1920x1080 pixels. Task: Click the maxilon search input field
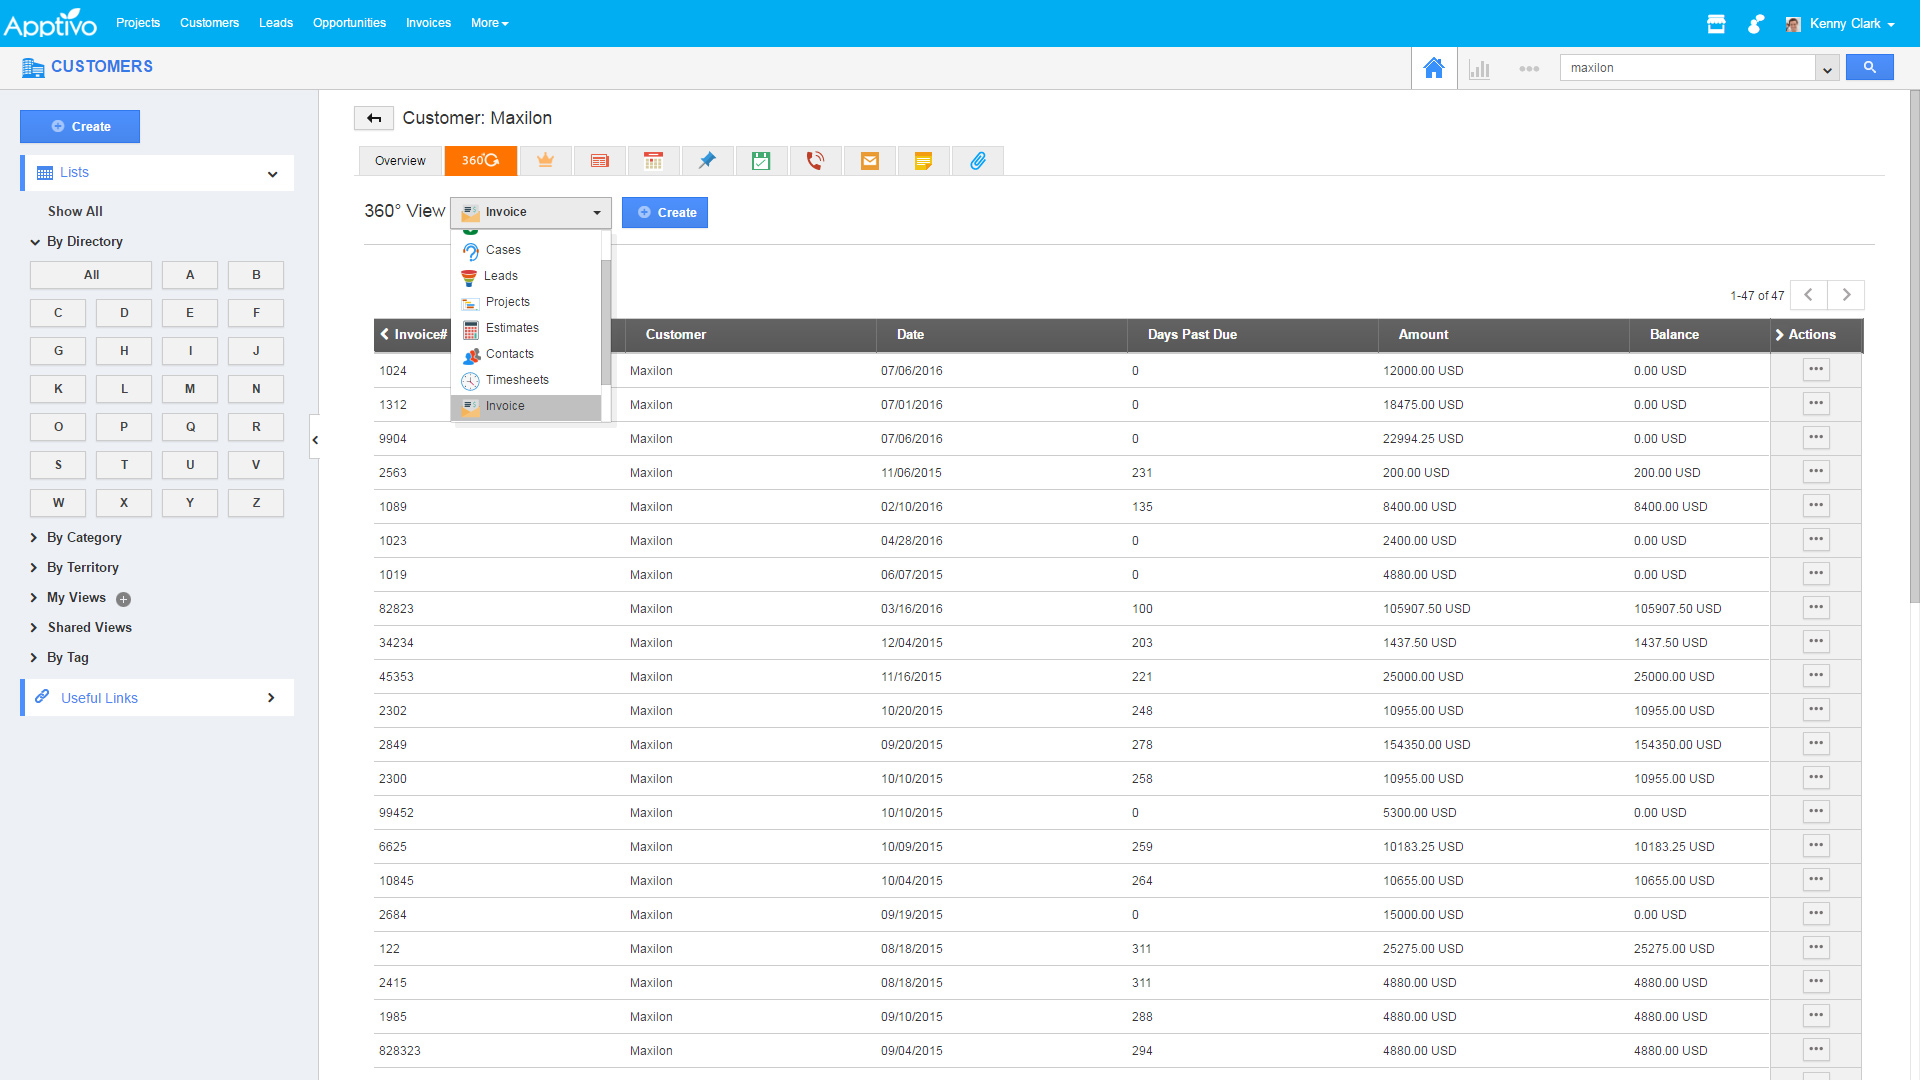(1687, 68)
